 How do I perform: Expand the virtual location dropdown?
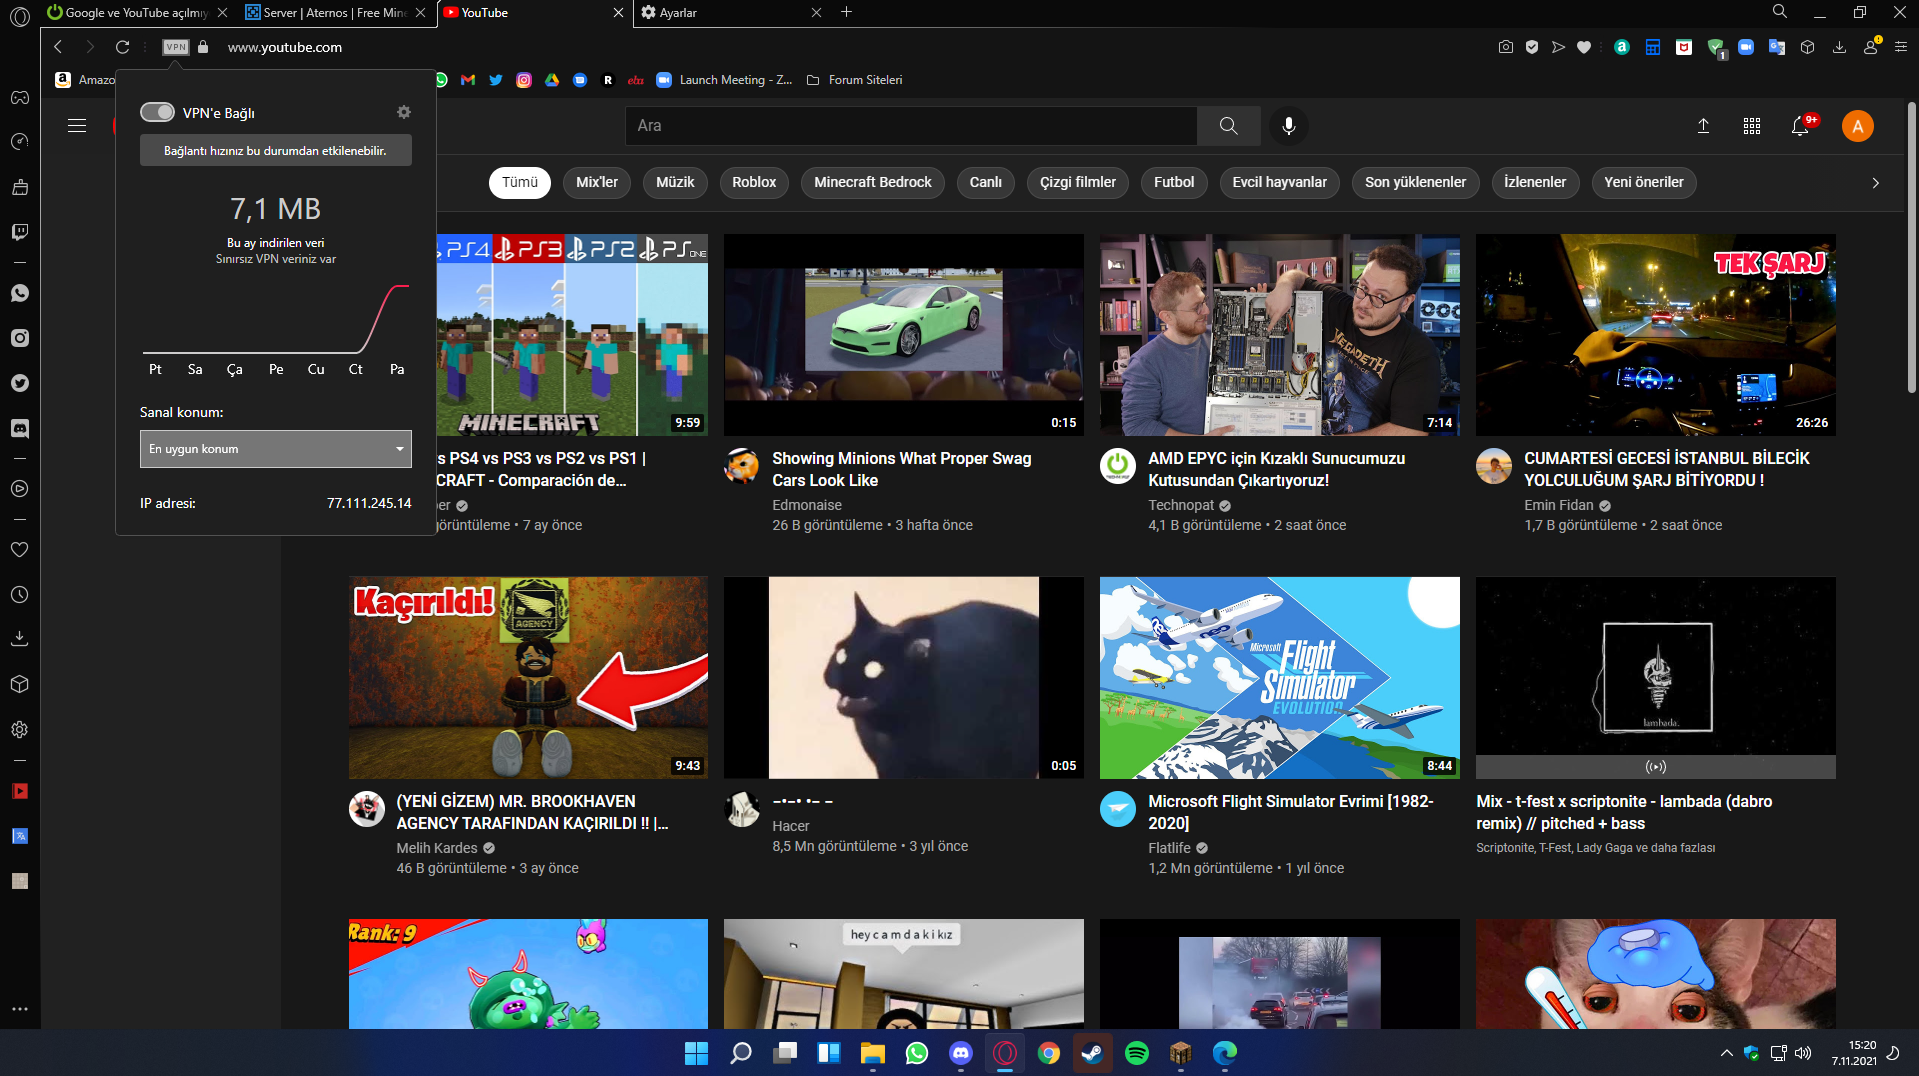pos(276,449)
